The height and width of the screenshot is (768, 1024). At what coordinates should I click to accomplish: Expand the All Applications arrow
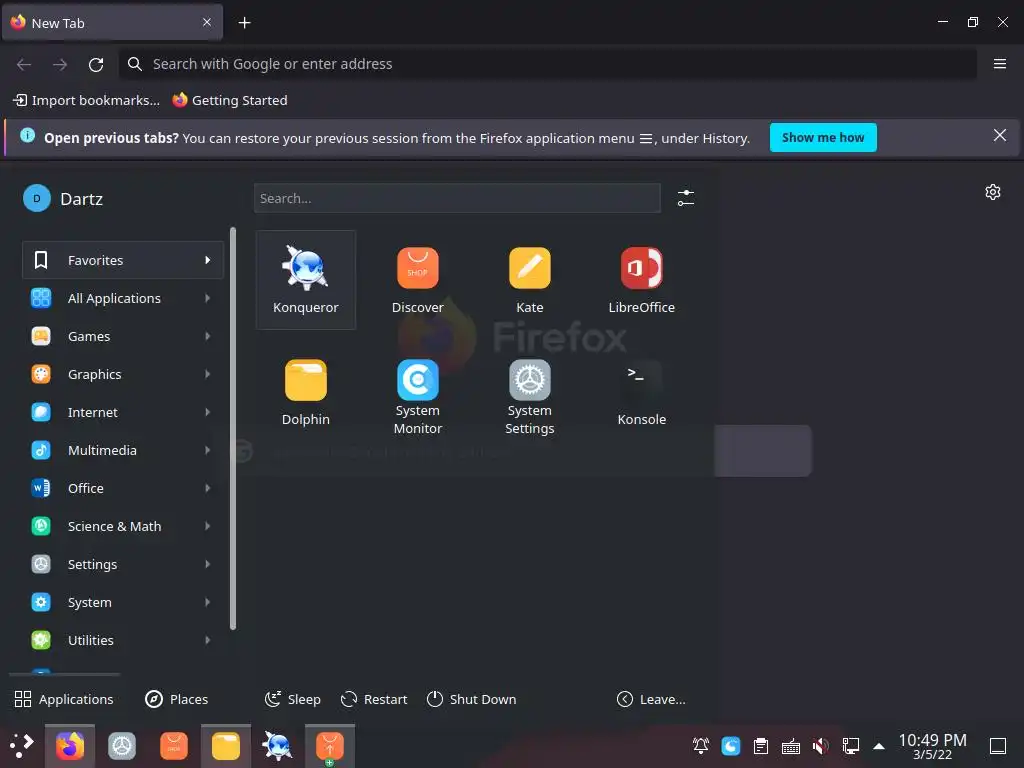(x=208, y=298)
